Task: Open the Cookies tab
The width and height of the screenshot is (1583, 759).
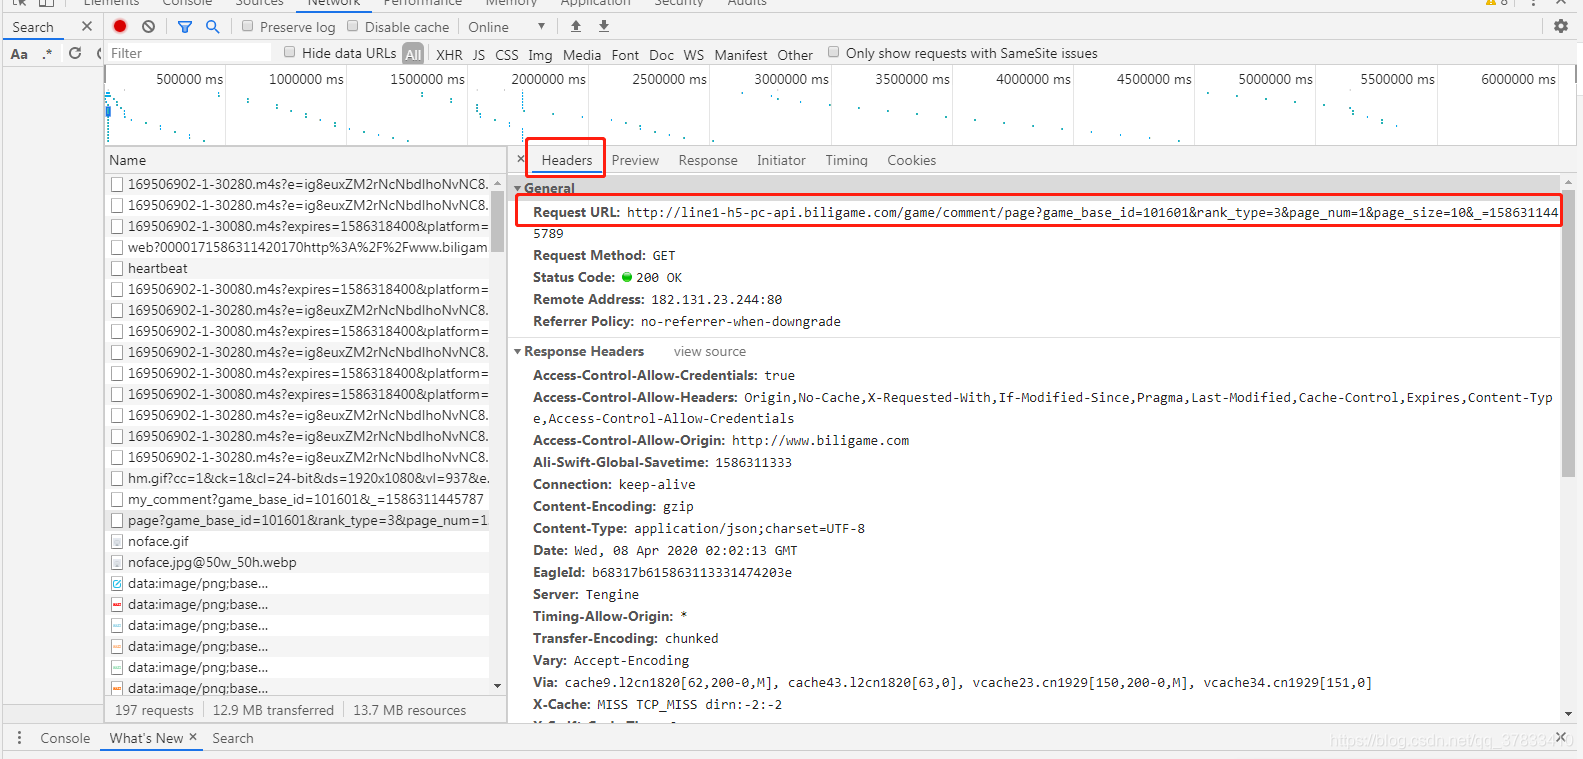Action: (912, 160)
